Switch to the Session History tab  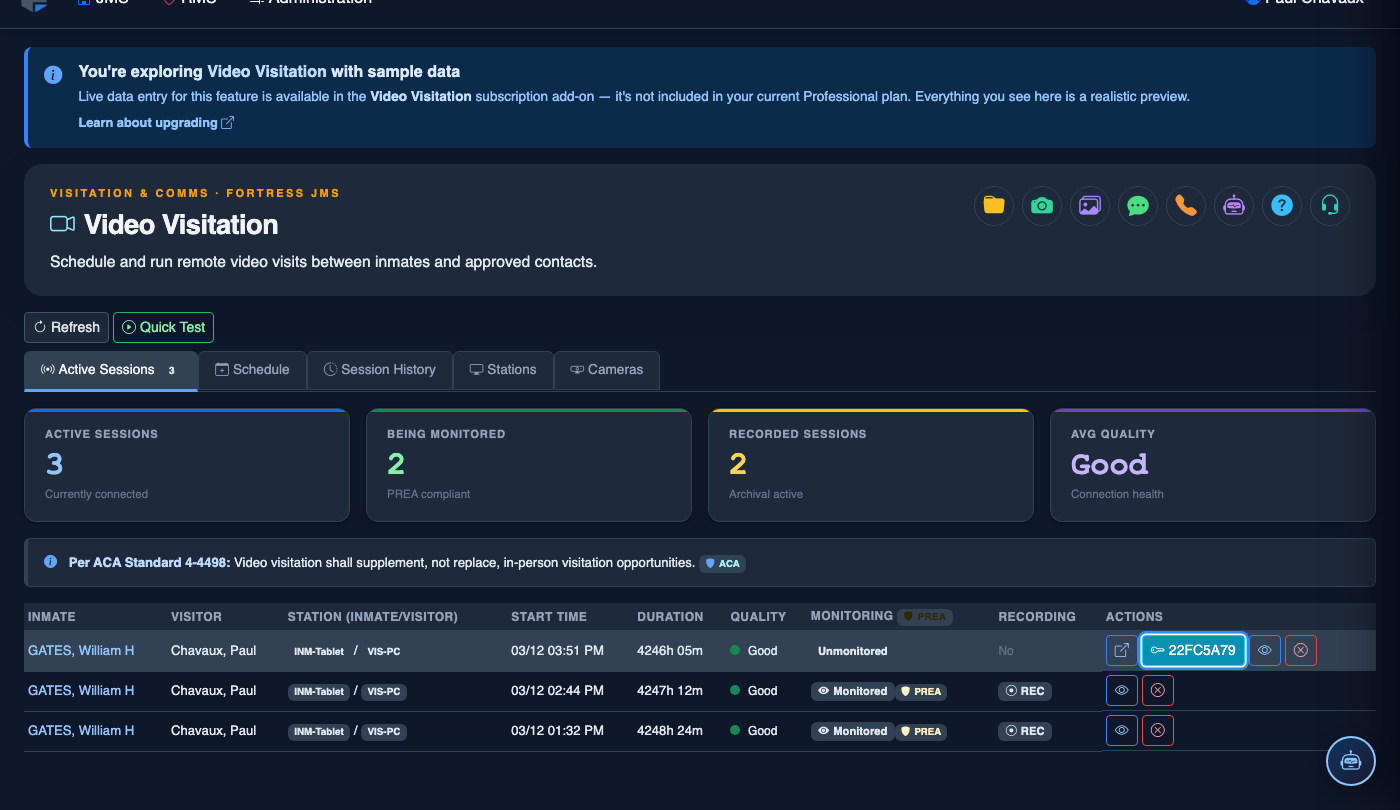click(x=380, y=370)
